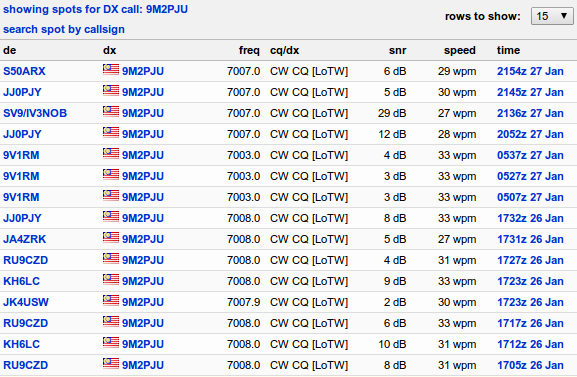
Task: Click the 'search spot by callsign' link
Action: pyautogui.click(x=64, y=29)
